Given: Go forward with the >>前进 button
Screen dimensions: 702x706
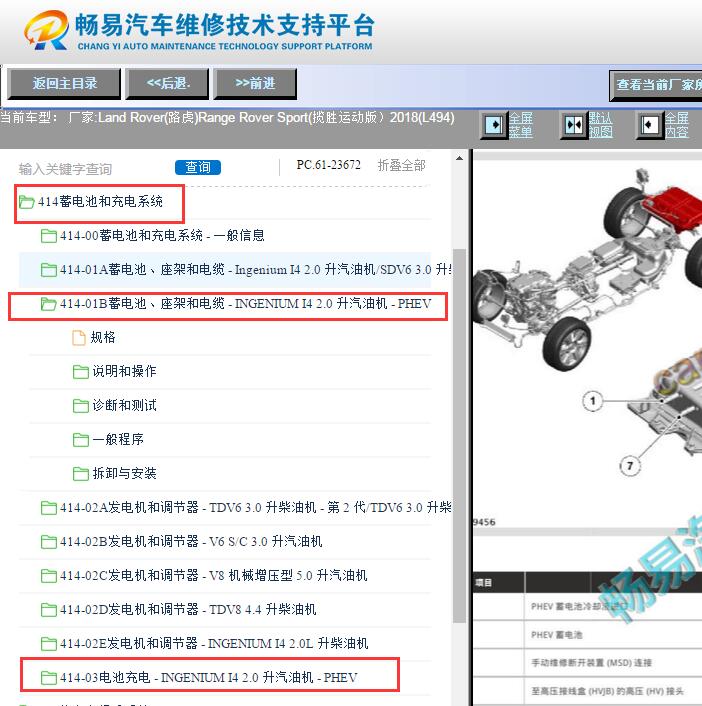Looking at the screenshot, I should (x=255, y=83).
